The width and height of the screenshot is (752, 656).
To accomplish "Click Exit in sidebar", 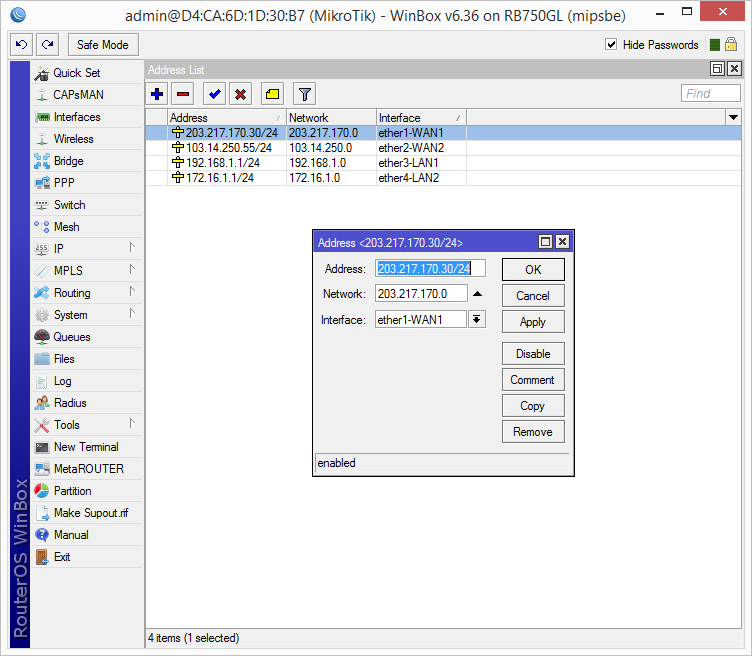I will click(x=88, y=557).
